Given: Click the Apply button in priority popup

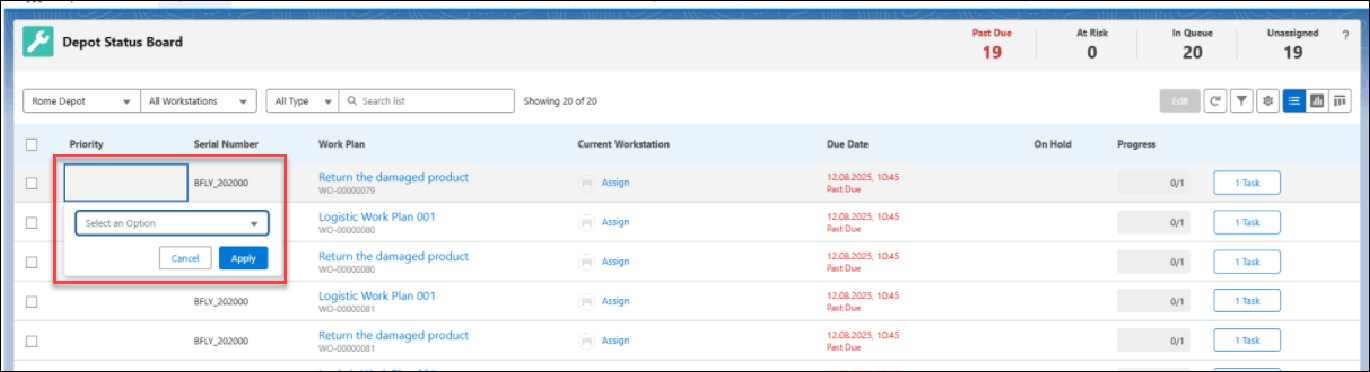Looking at the screenshot, I should point(244,258).
